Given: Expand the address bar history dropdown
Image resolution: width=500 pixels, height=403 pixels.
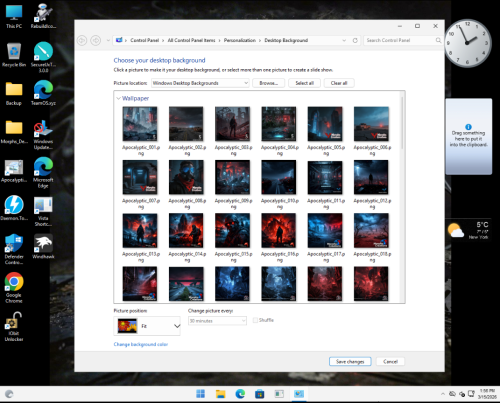Looking at the screenshot, I should coord(344,40).
